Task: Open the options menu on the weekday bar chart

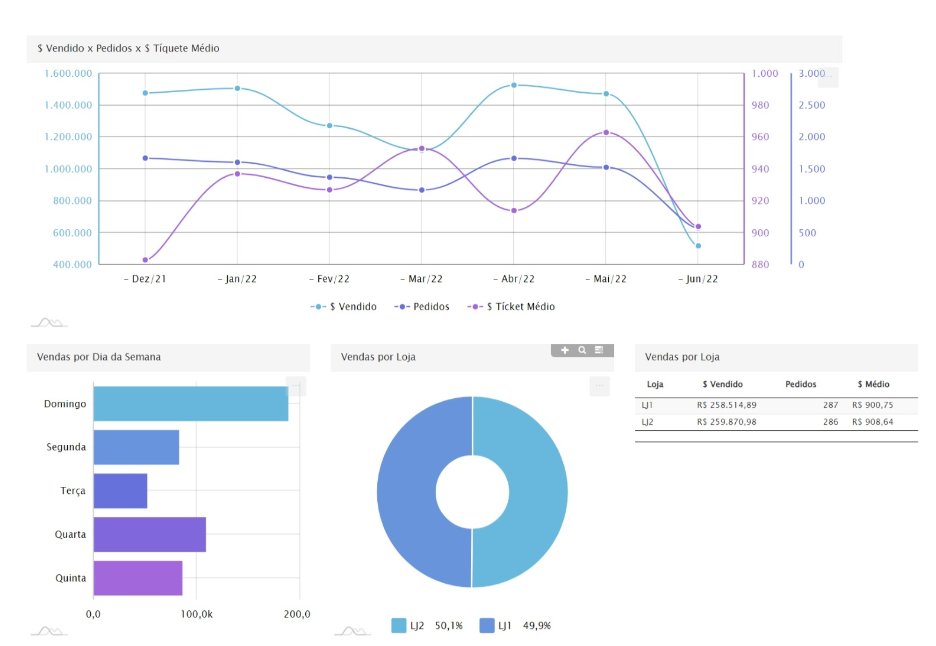Action: (295, 386)
